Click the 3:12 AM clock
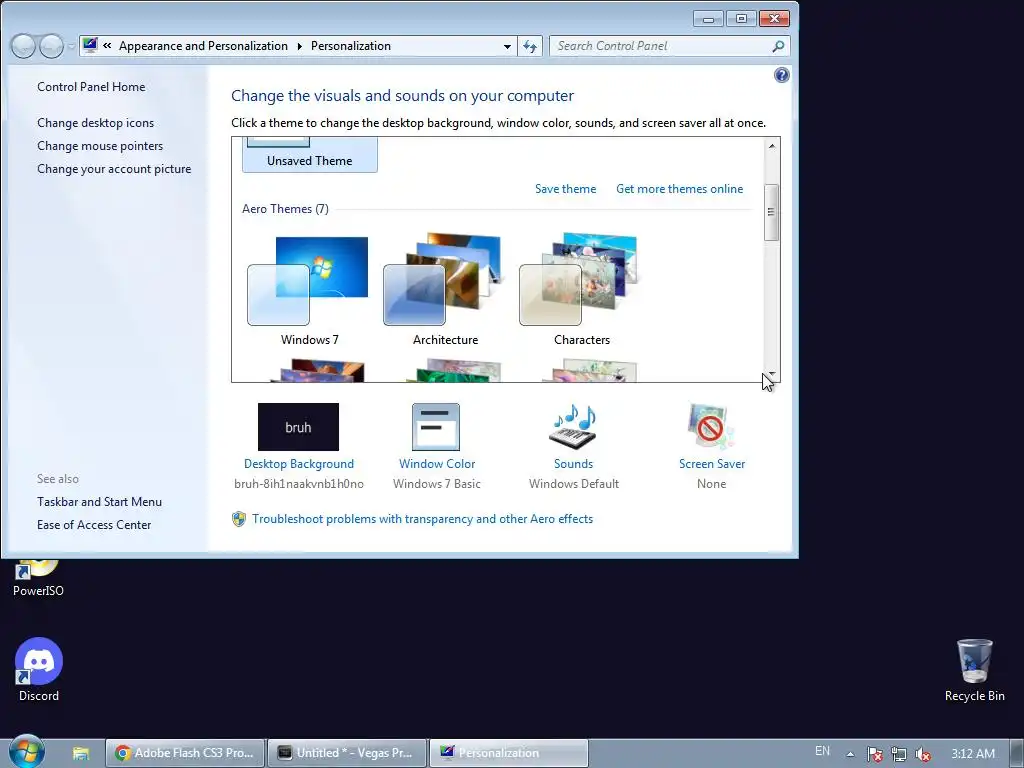 pos(973,754)
